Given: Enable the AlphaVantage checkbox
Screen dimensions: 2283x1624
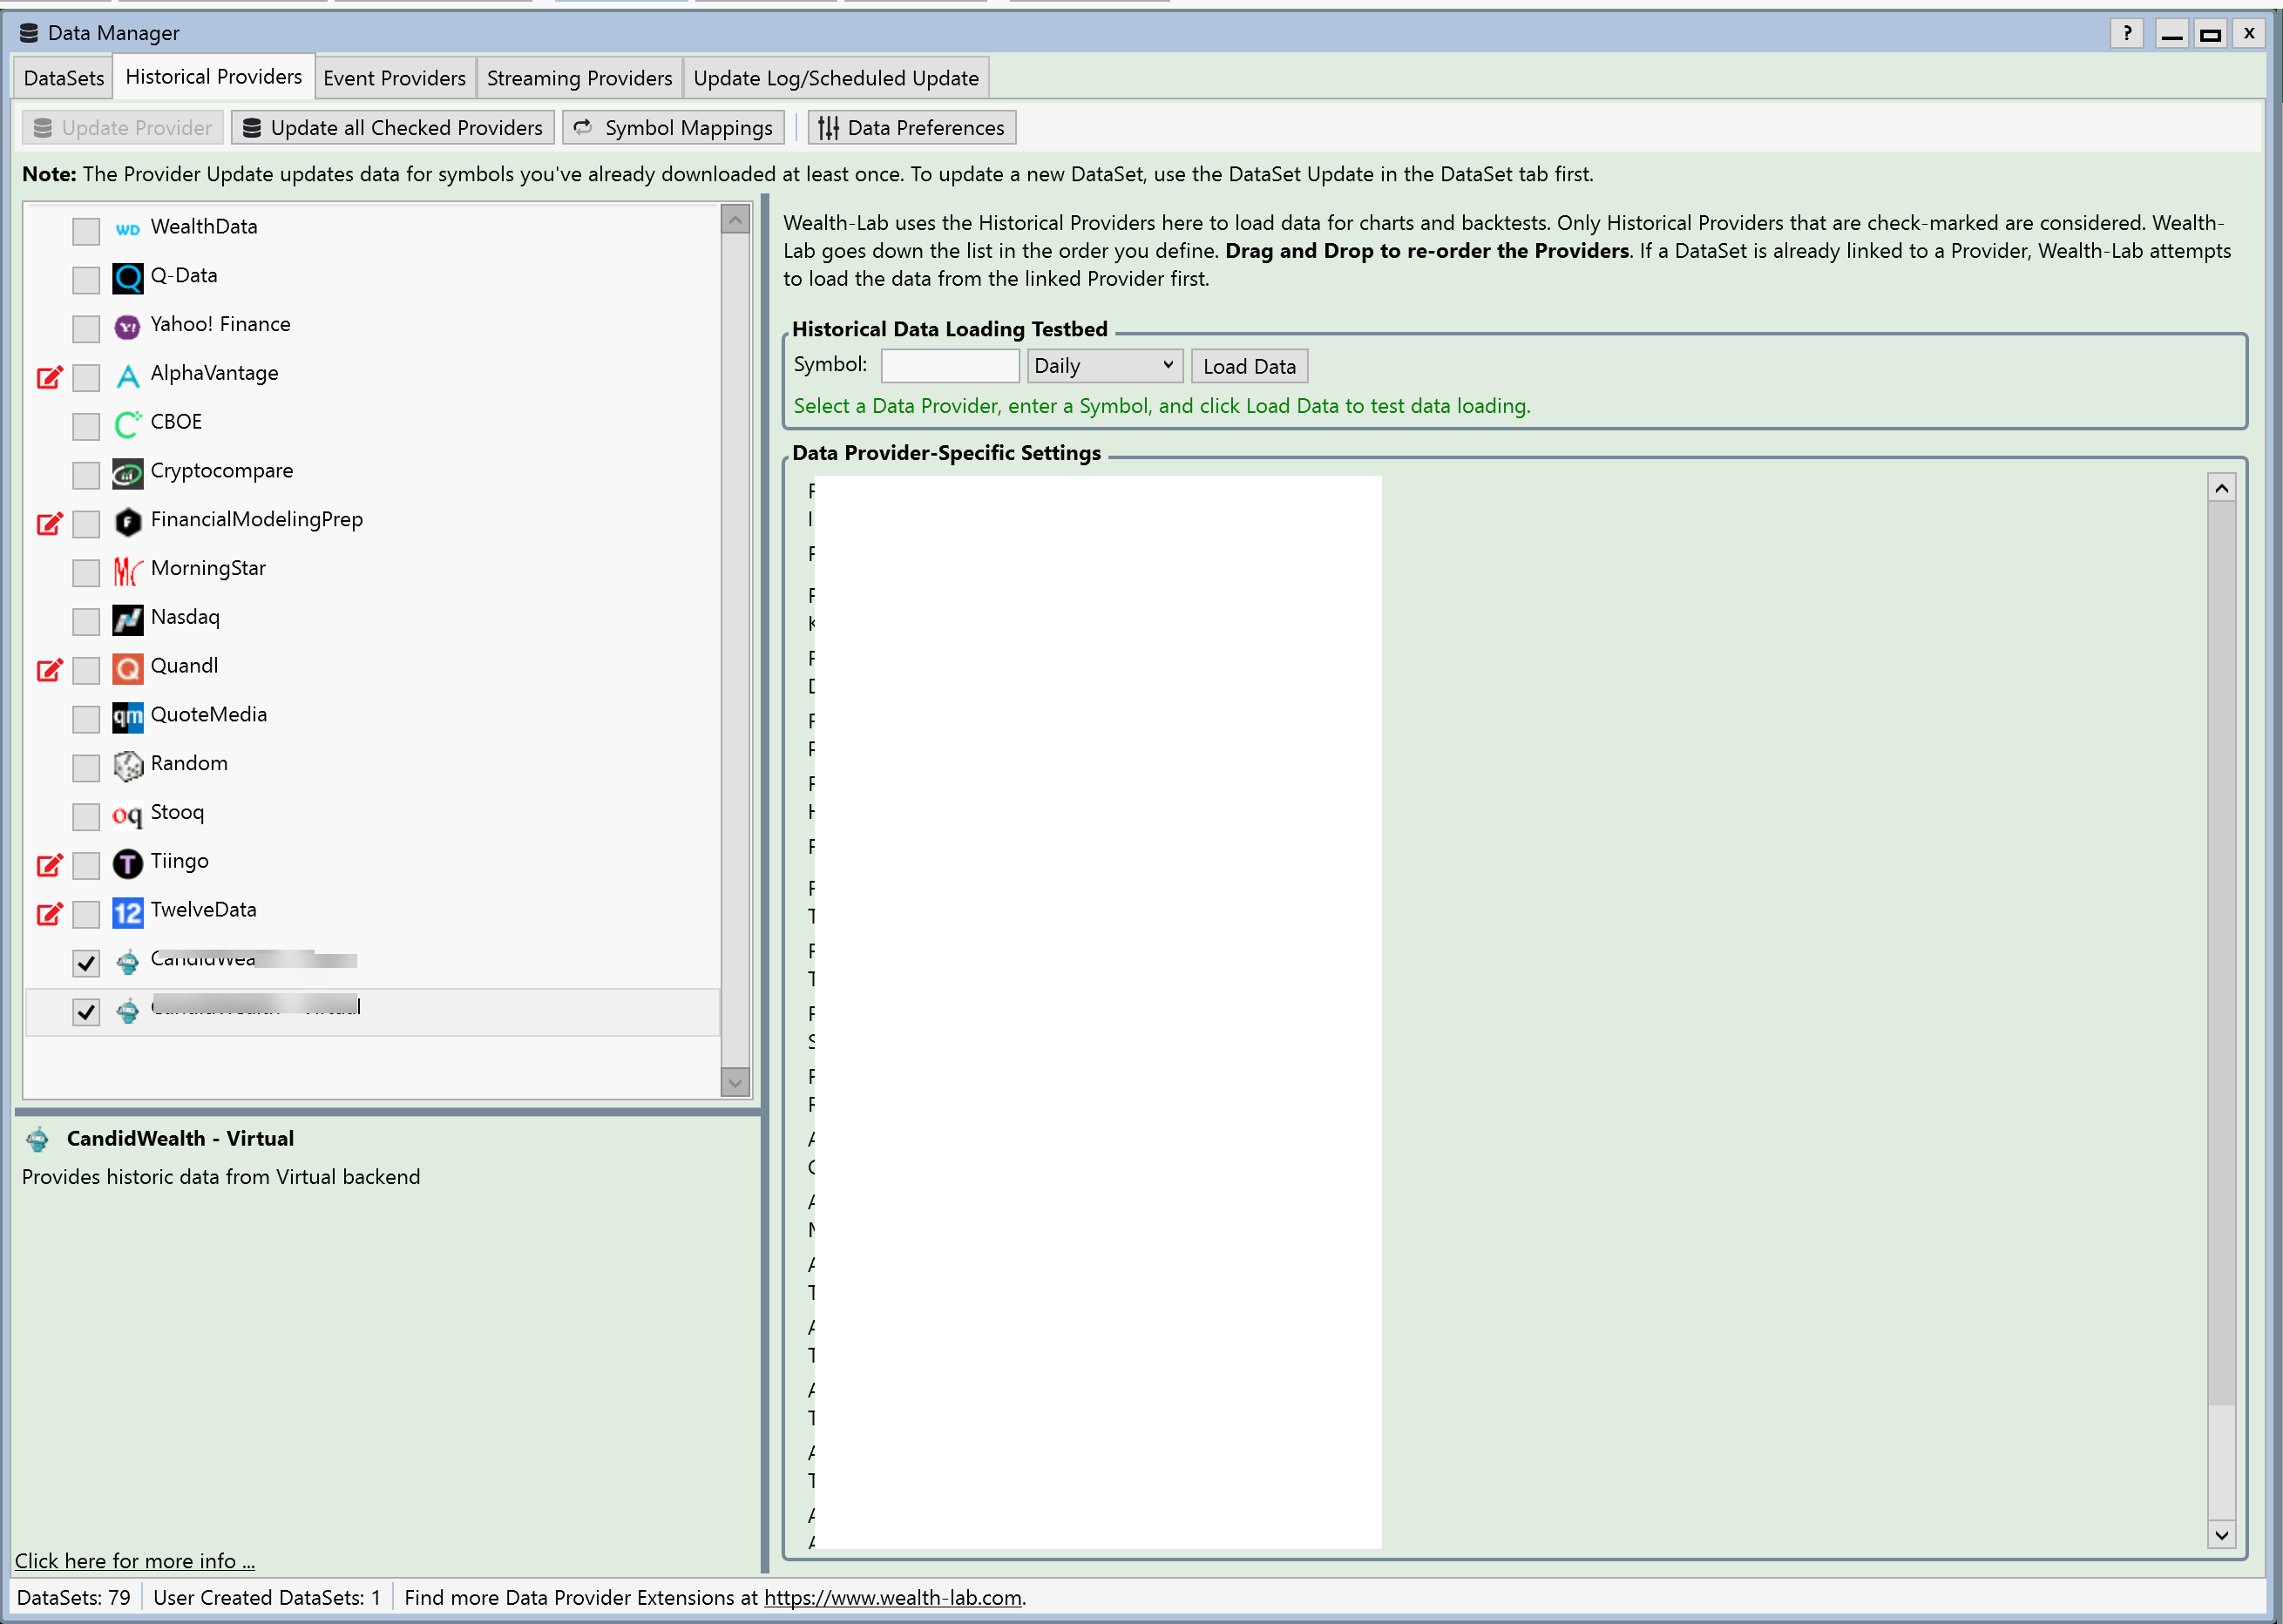Looking at the screenshot, I should pos(86,377).
